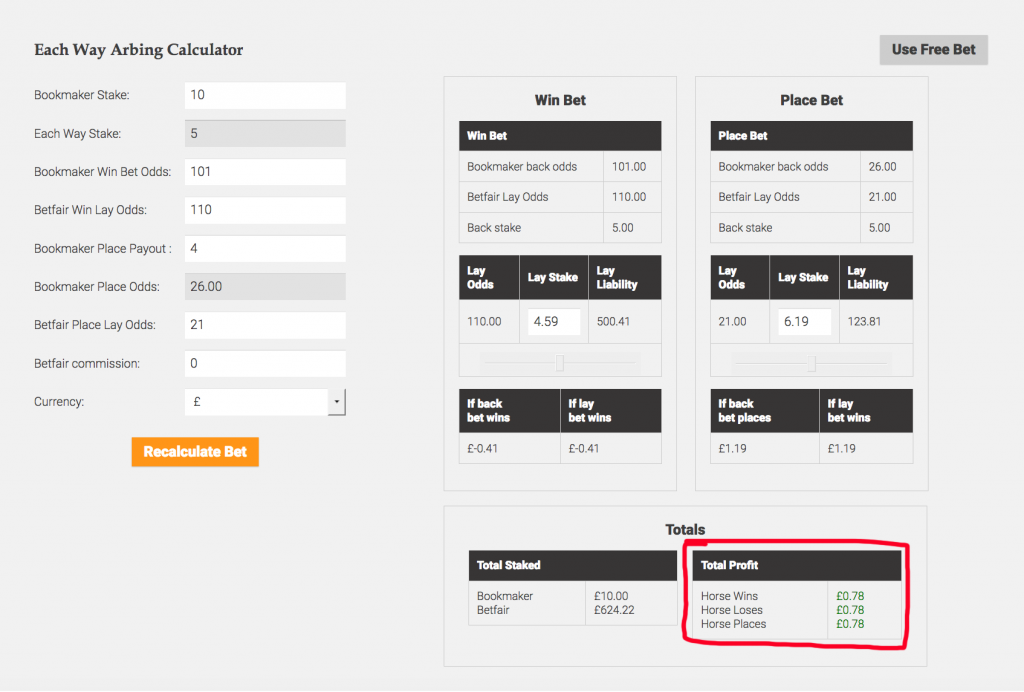Select the Bookmaker total staked £10.00

tap(611, 596)
